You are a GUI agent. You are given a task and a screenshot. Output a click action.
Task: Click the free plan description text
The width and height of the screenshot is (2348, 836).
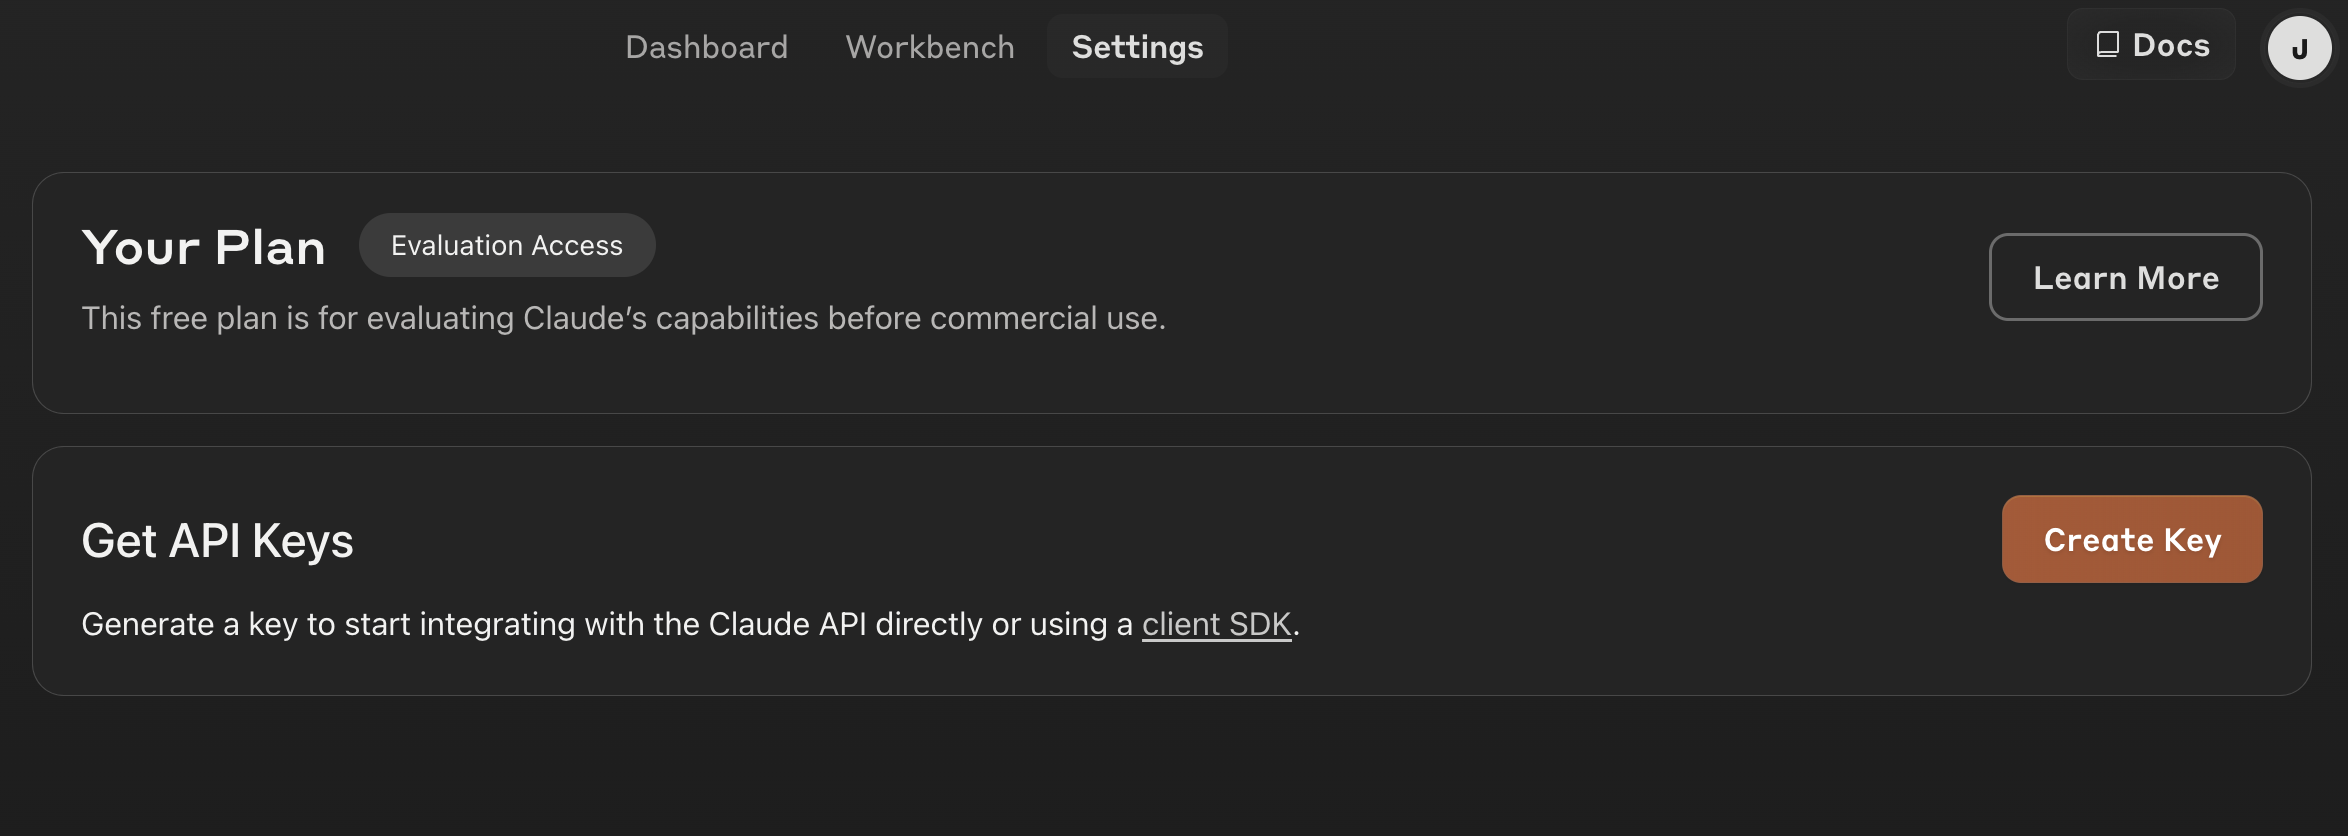coord(623,318)
